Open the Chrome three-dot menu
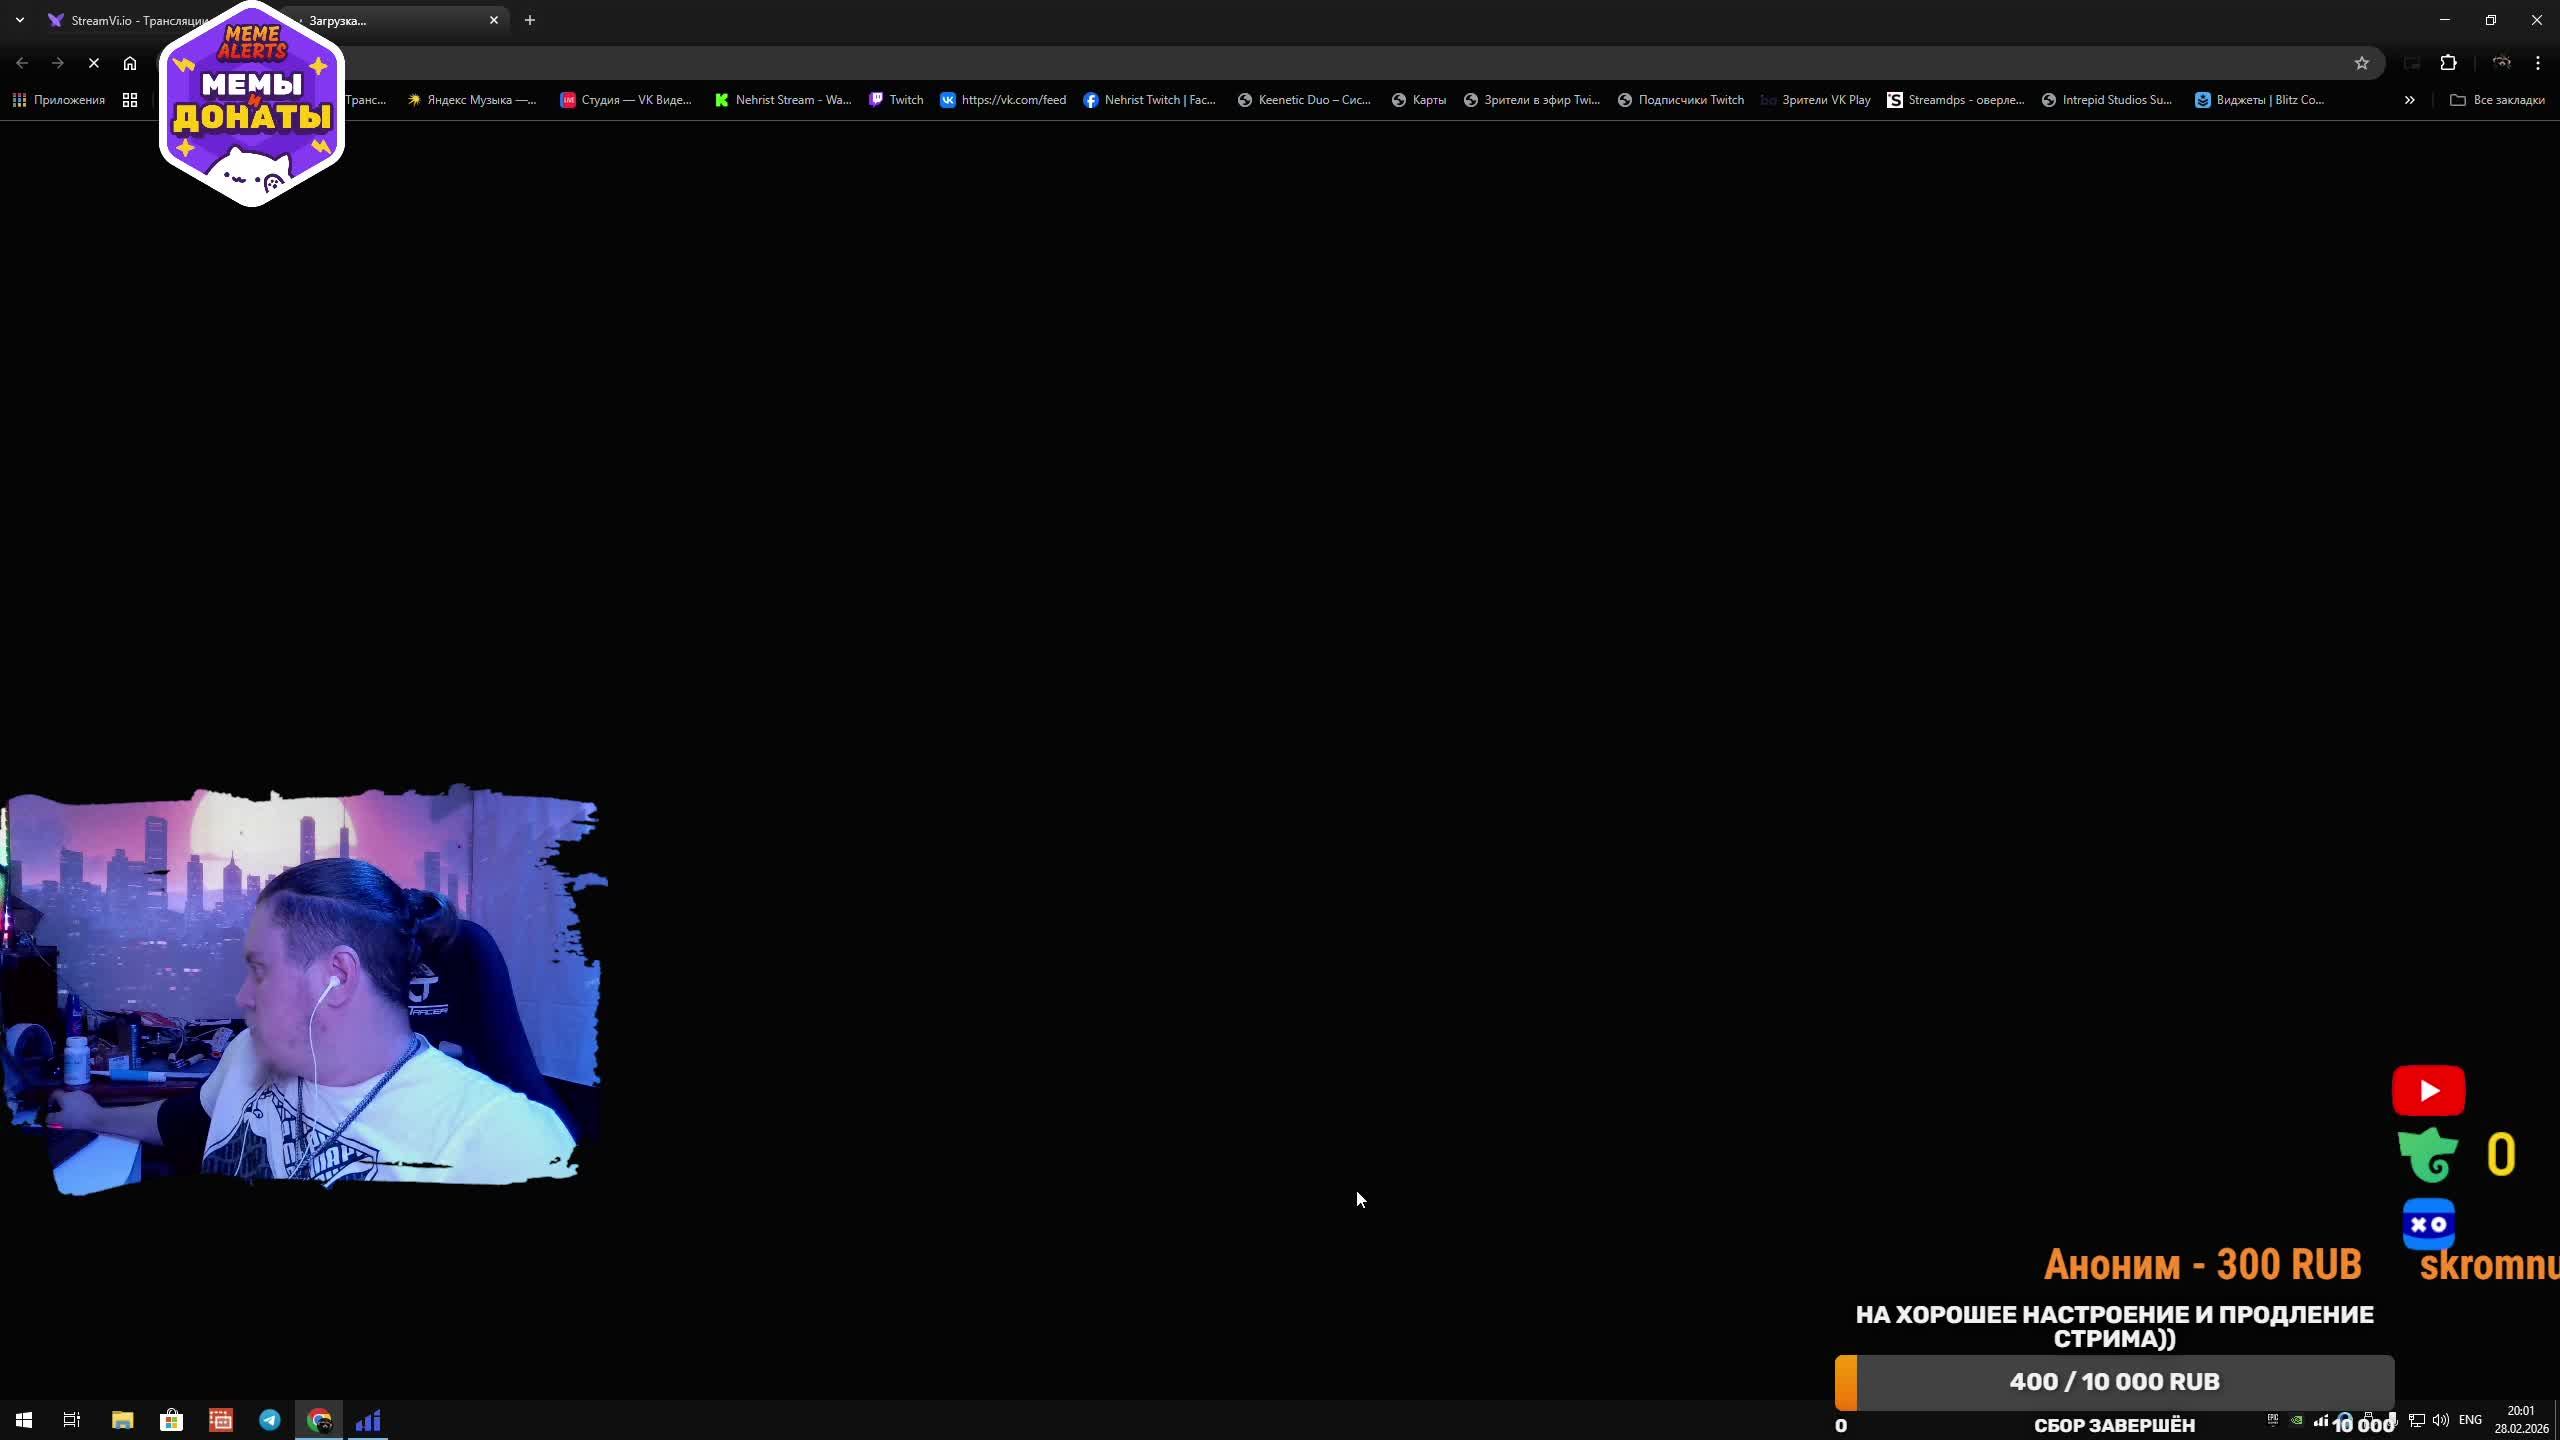2560x1440 pixels. tap(2538, 63)
